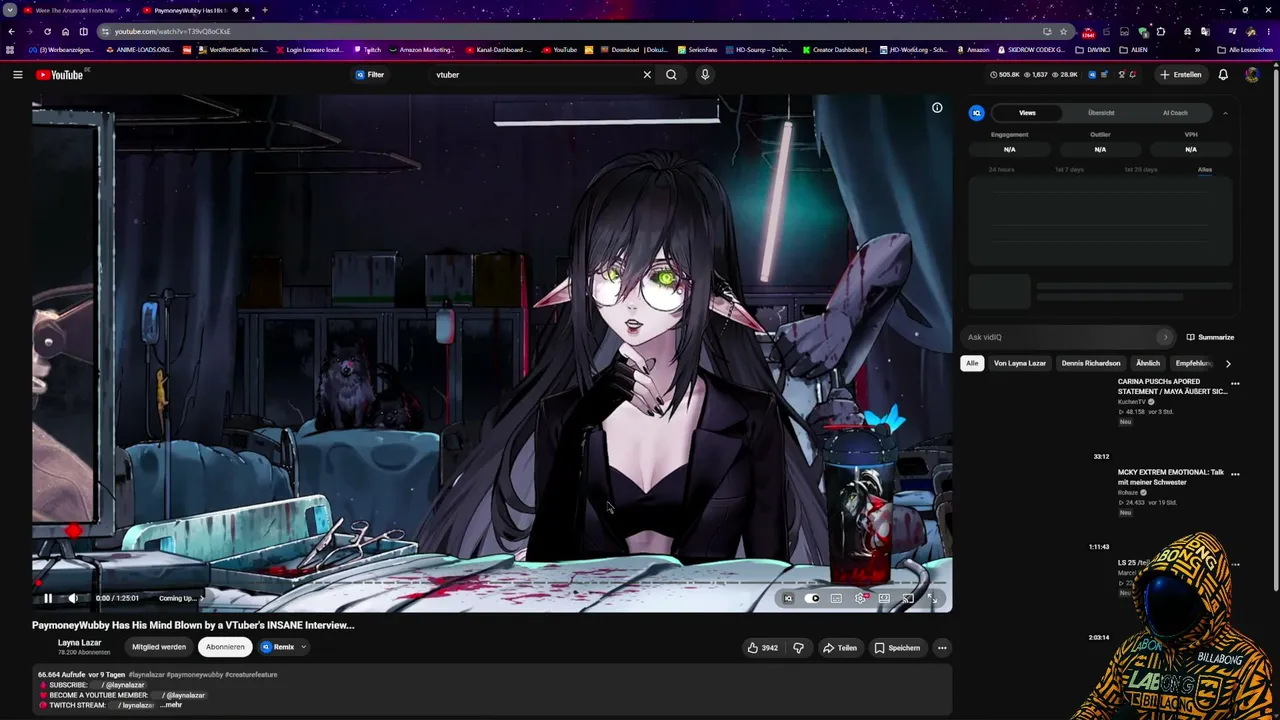Toggle subtitles in the player
The width and height of the screenshot is (1280, 720).
[x=836, y=598]
